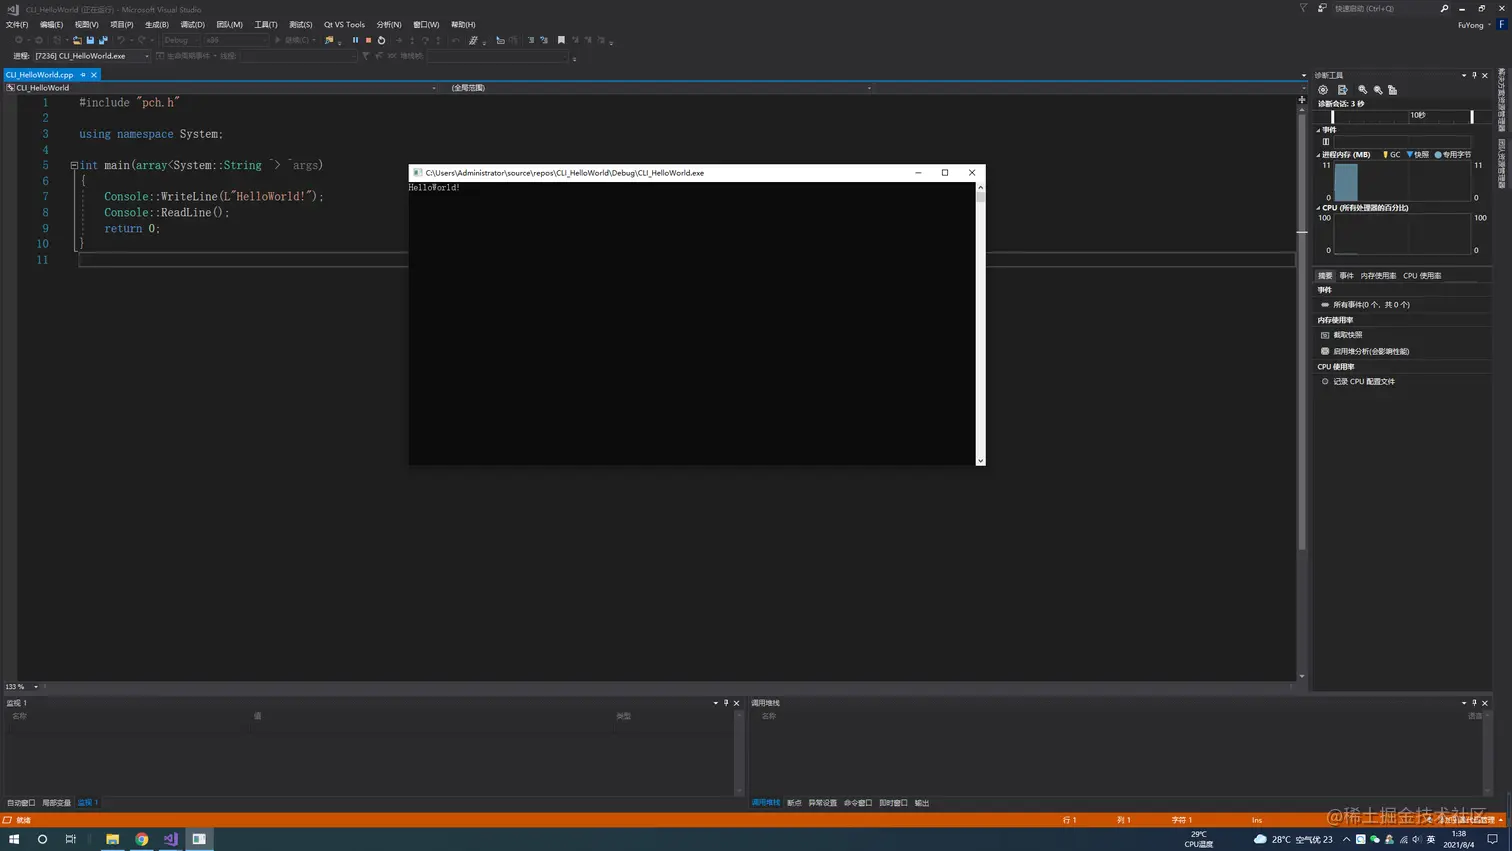Open File Explorer from the taskbar
Viewport: 1512px width, 851px height.
112,839
